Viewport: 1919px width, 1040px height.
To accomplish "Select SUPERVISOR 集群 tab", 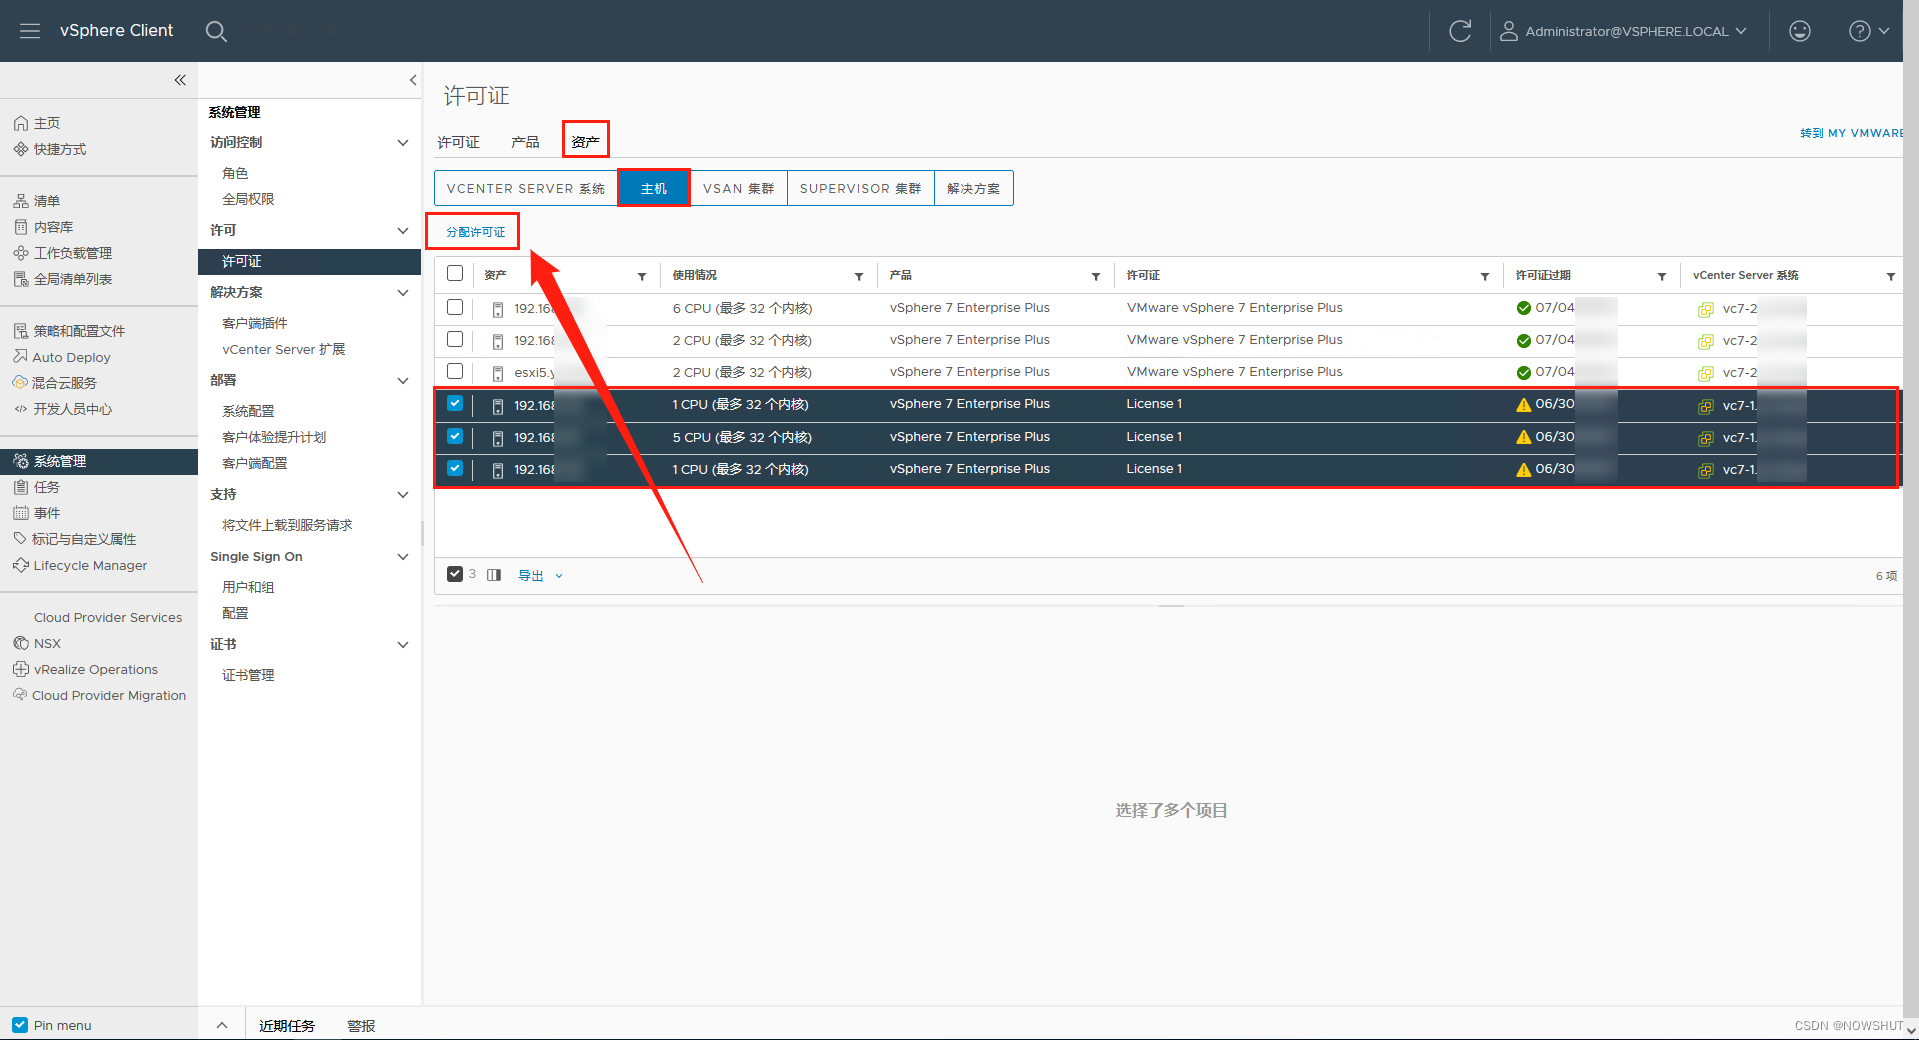I will (861, 188).
